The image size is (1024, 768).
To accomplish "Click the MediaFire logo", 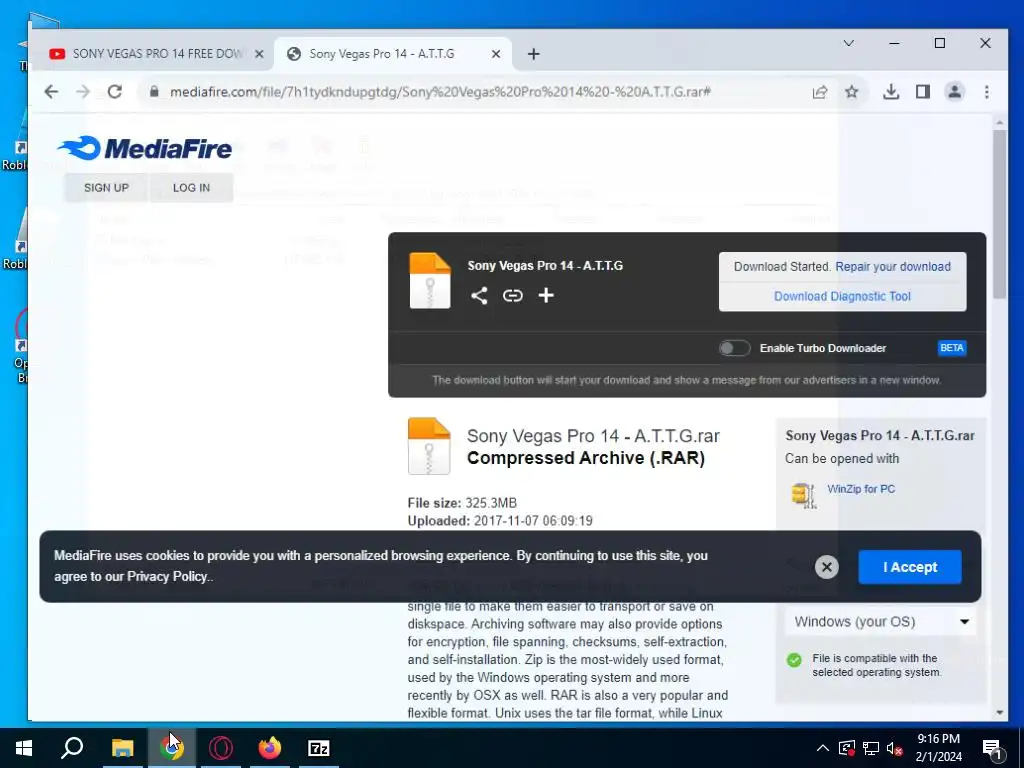I will (144, 148).
